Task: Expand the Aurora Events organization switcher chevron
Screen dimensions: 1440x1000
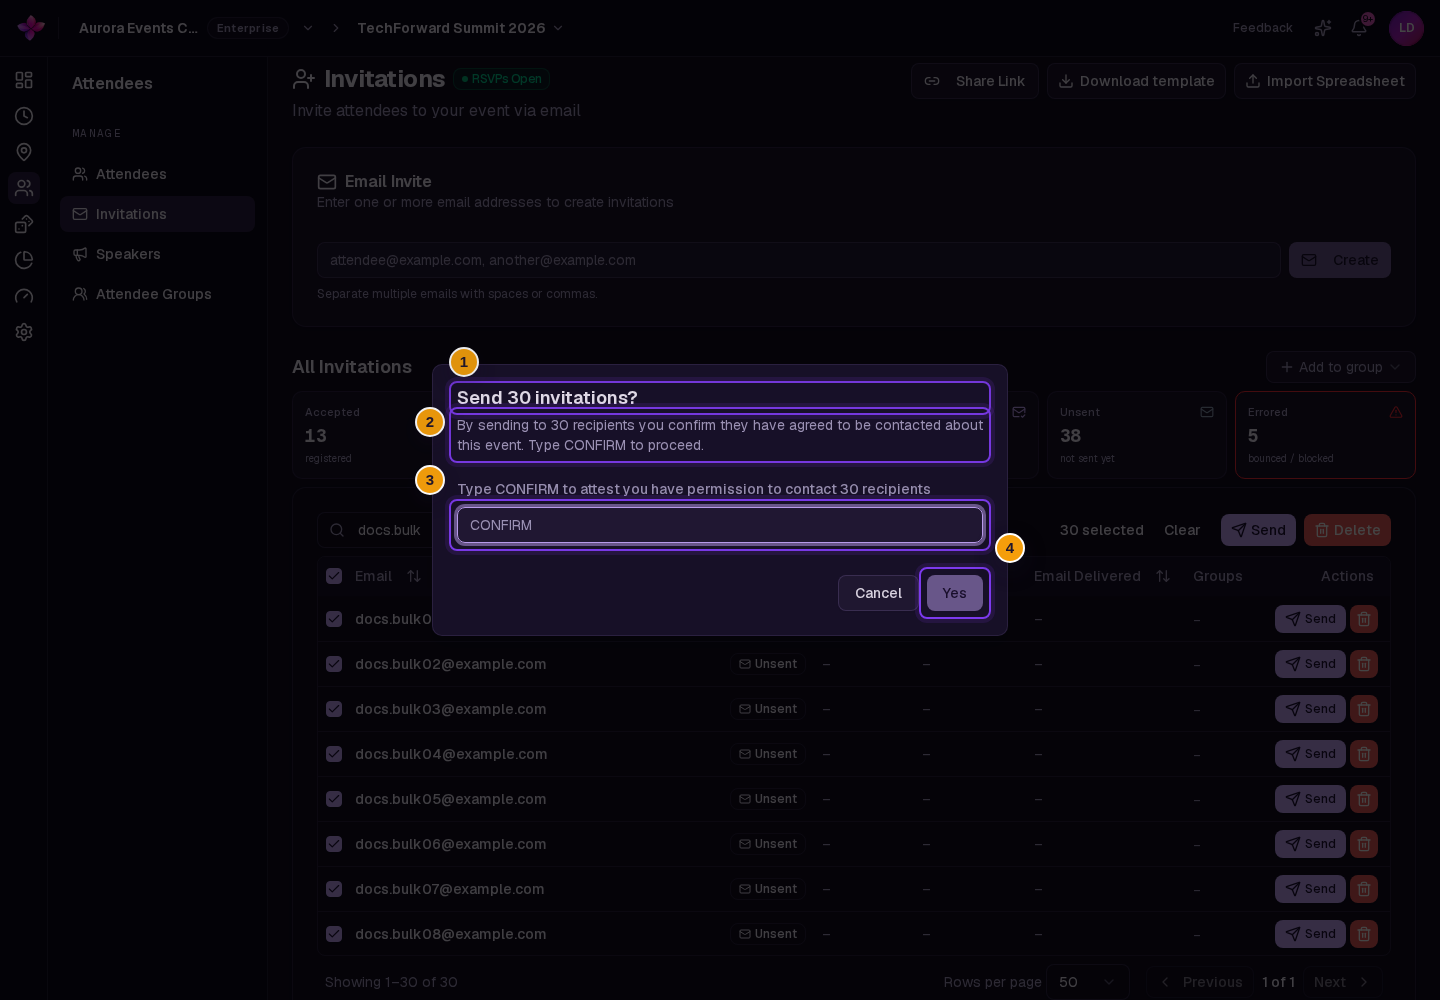Action: pos(308,28)
